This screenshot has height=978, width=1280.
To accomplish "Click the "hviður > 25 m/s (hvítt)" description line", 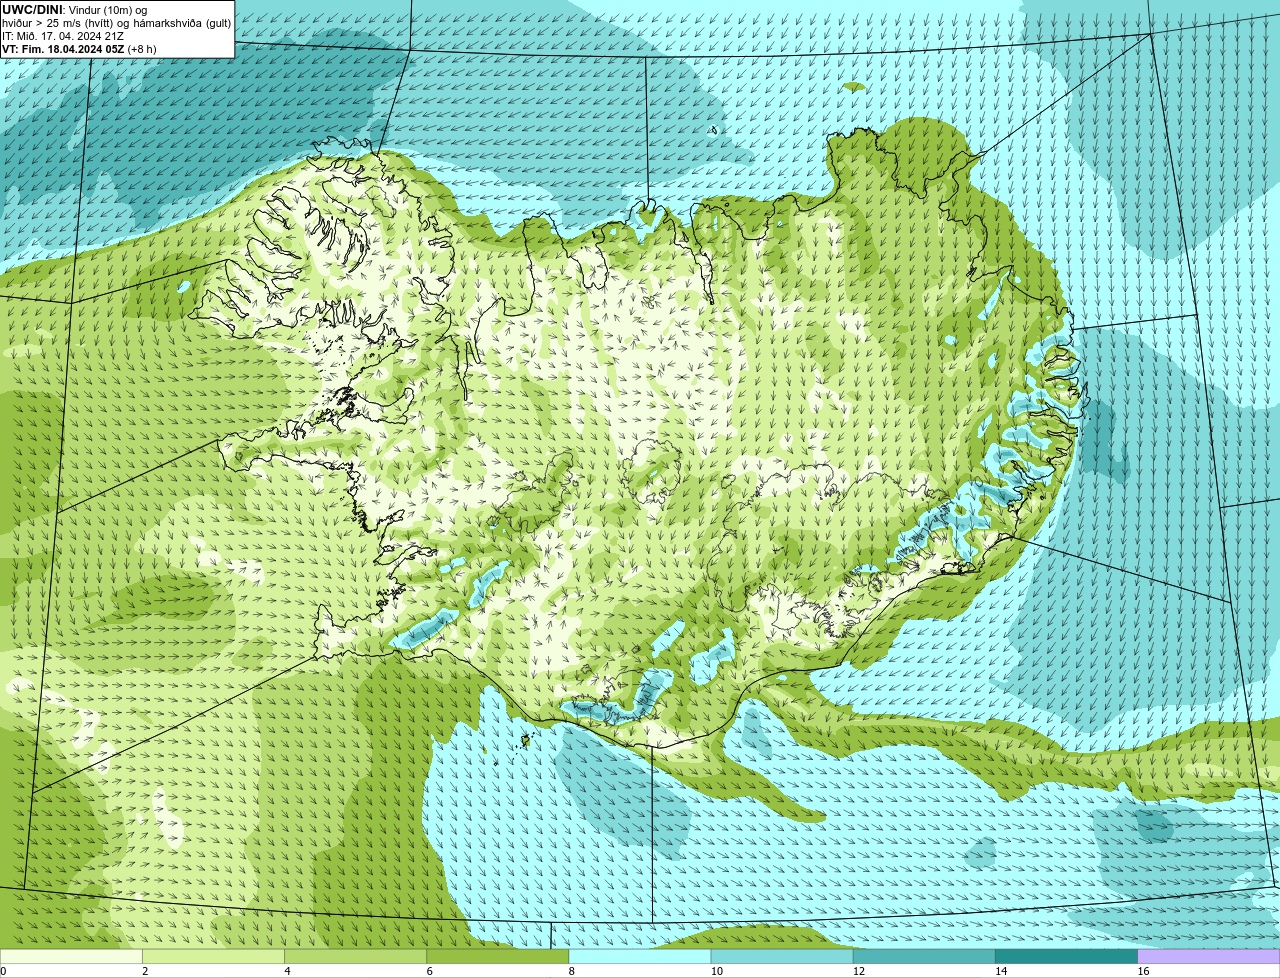I will click(x=116, y=22).
